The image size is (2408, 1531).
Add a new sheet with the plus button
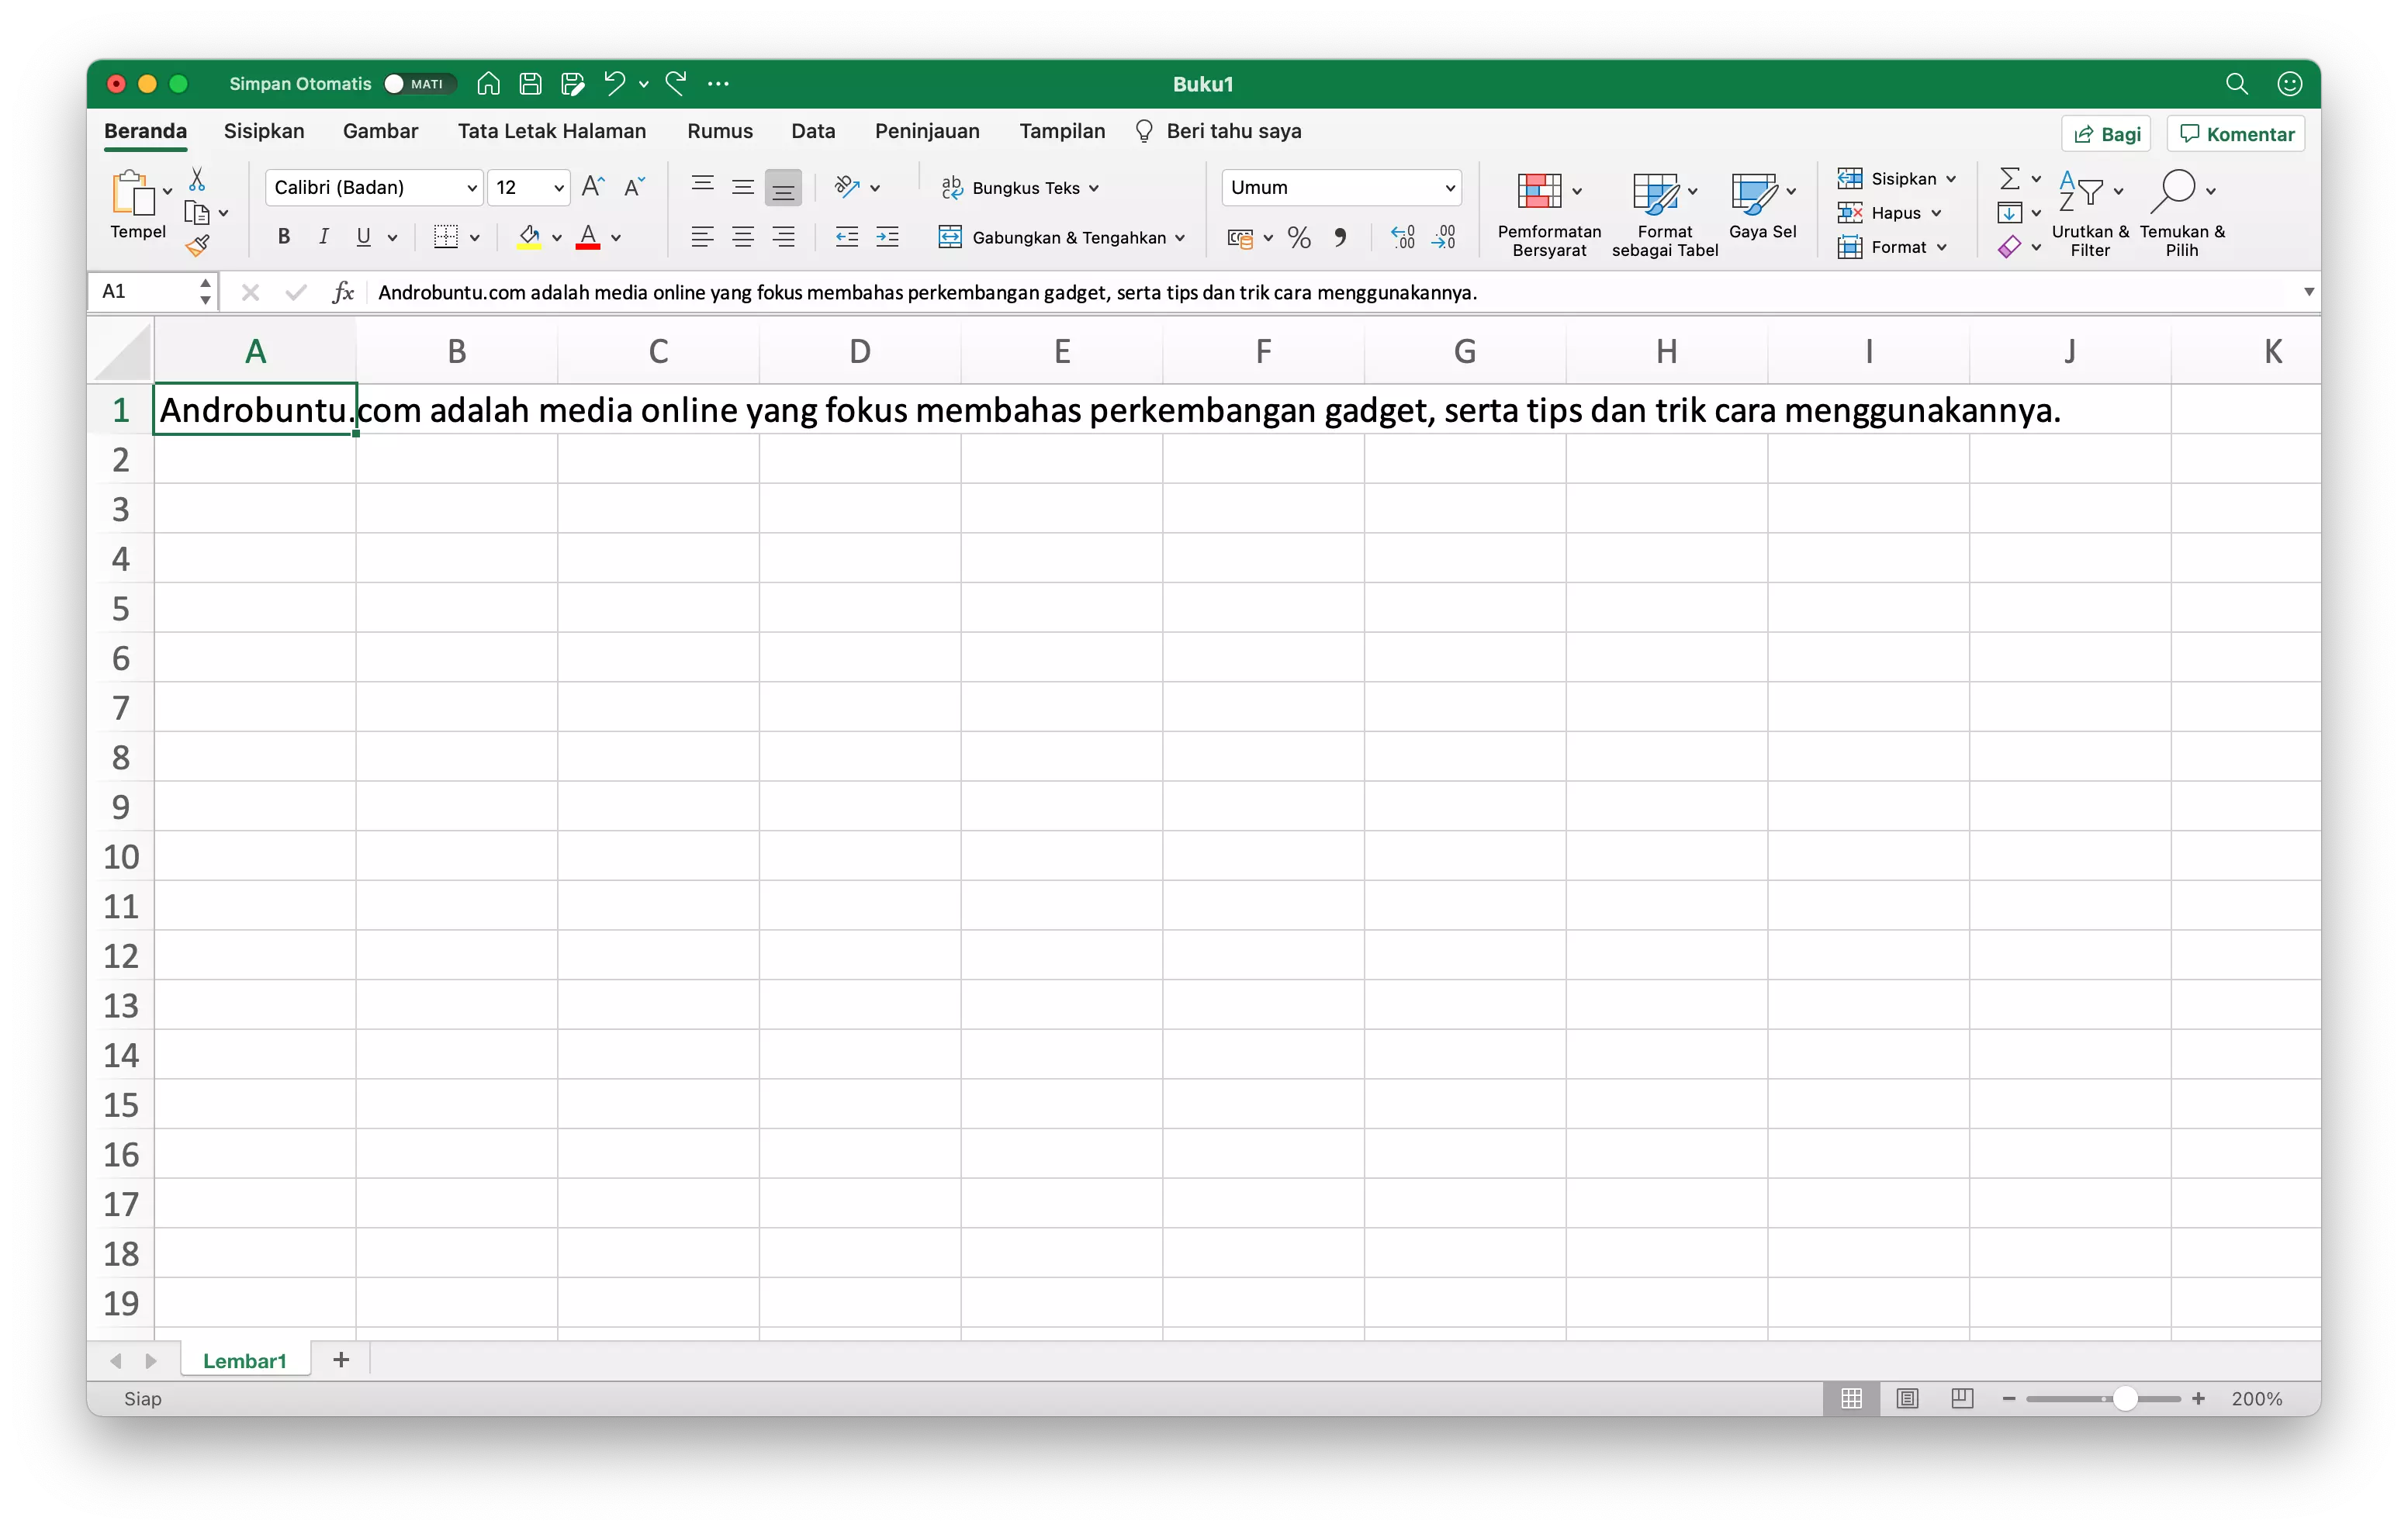click(340, 1360)
